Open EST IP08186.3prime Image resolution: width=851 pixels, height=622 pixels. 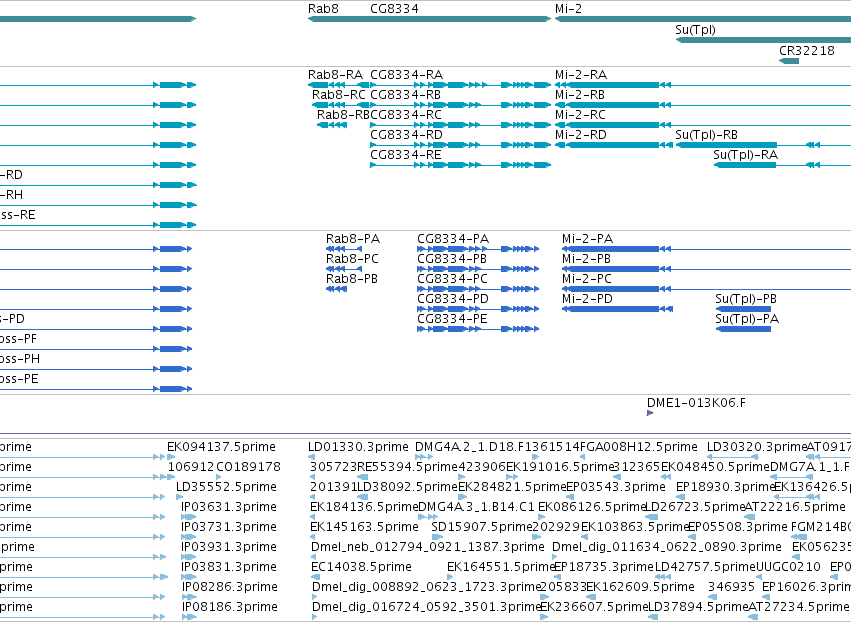[x=230, y=607]
